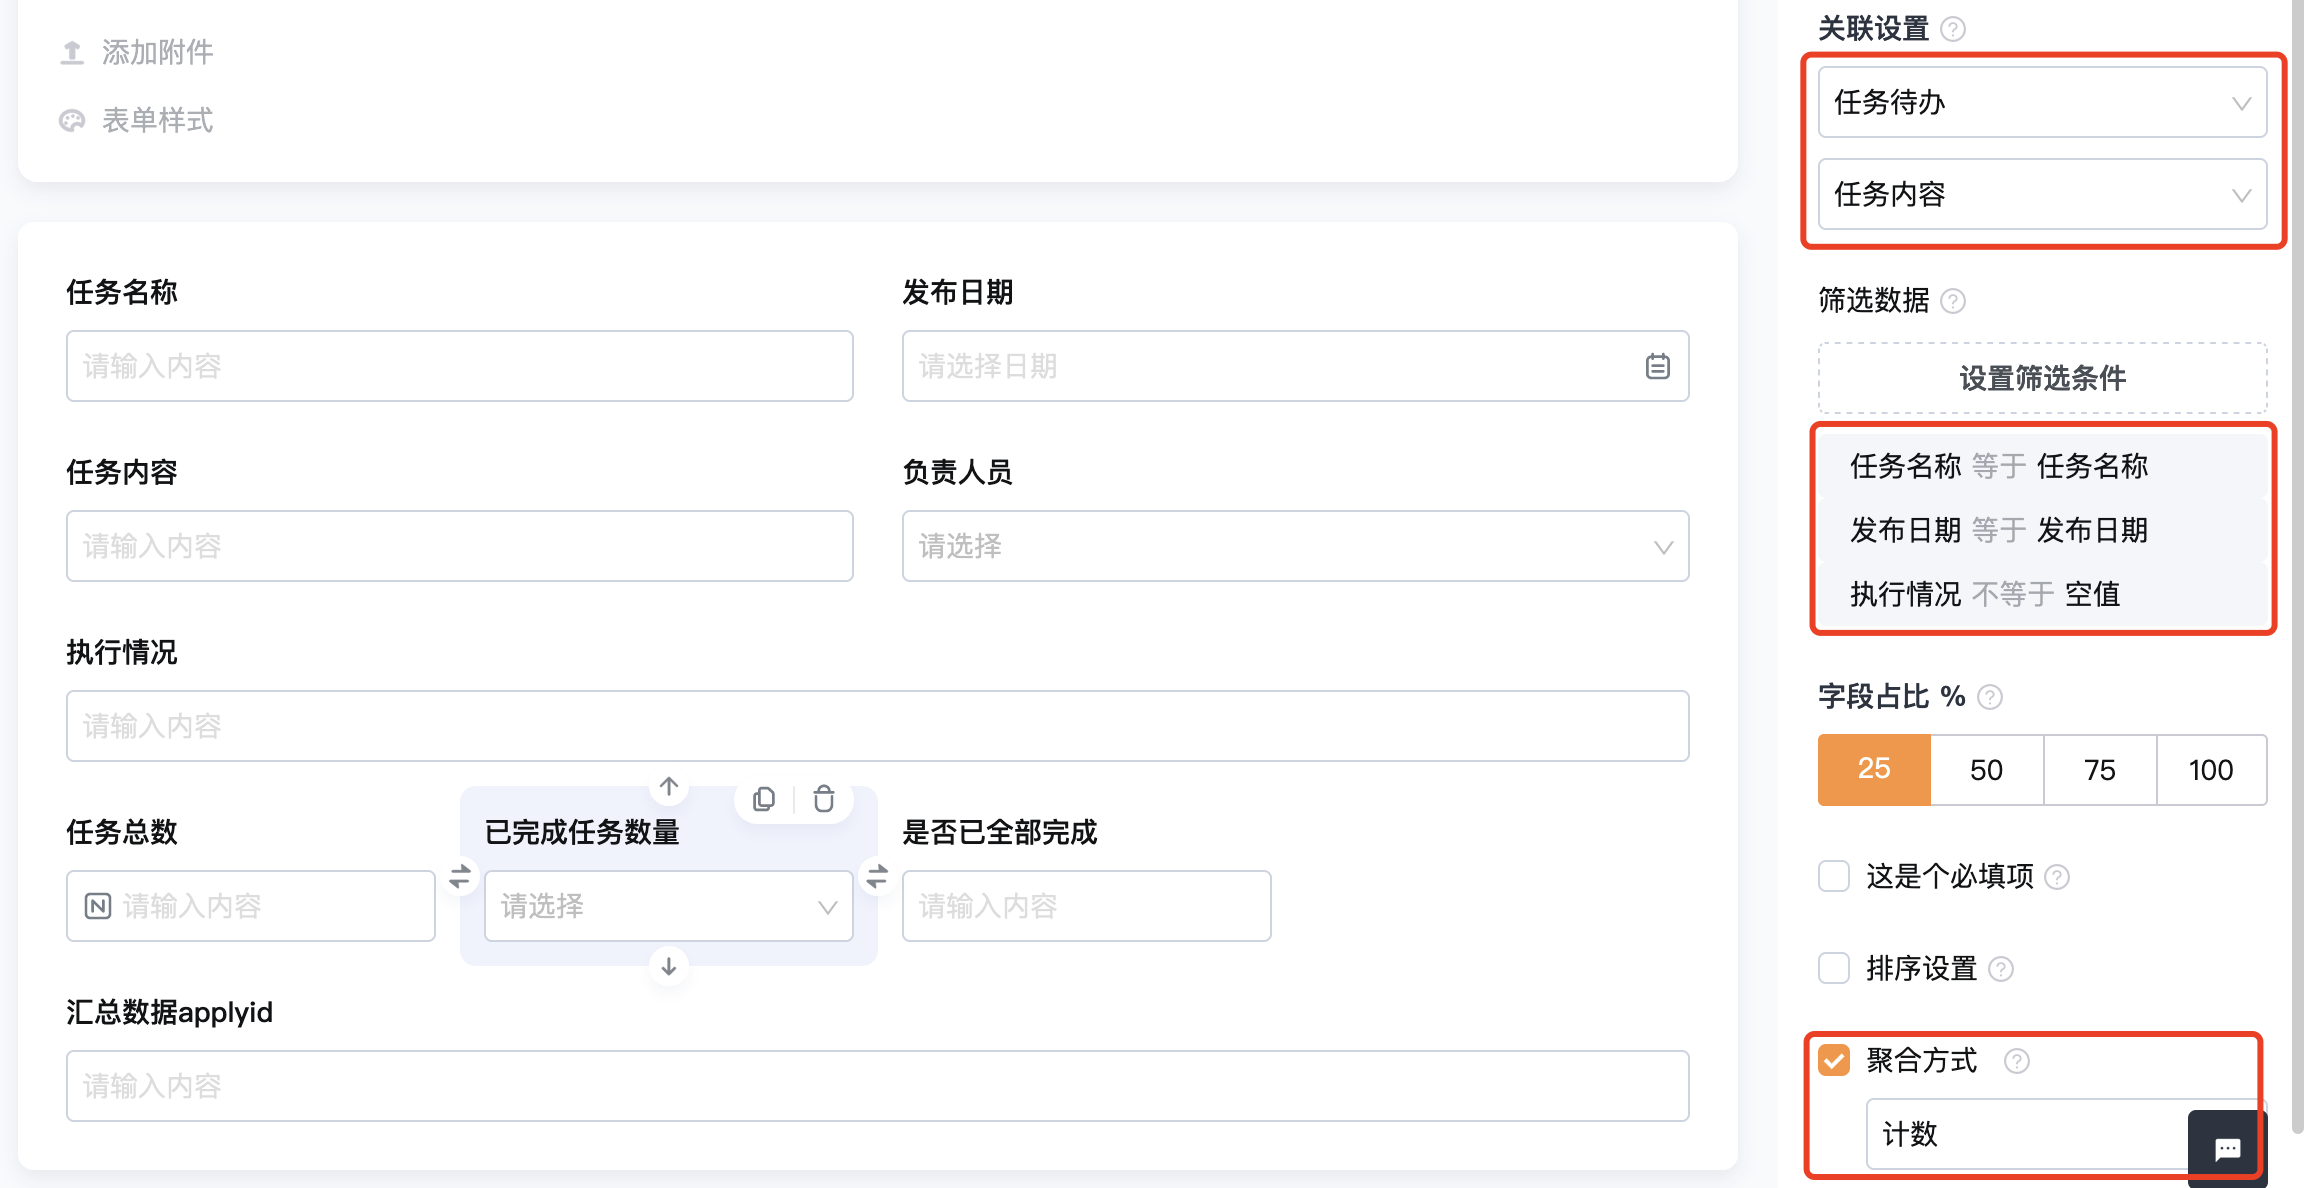The width and height of the screenshot is (2304, 1188).
Task: Open help icon next to 排序设置
Action: tap(2001, 969)
